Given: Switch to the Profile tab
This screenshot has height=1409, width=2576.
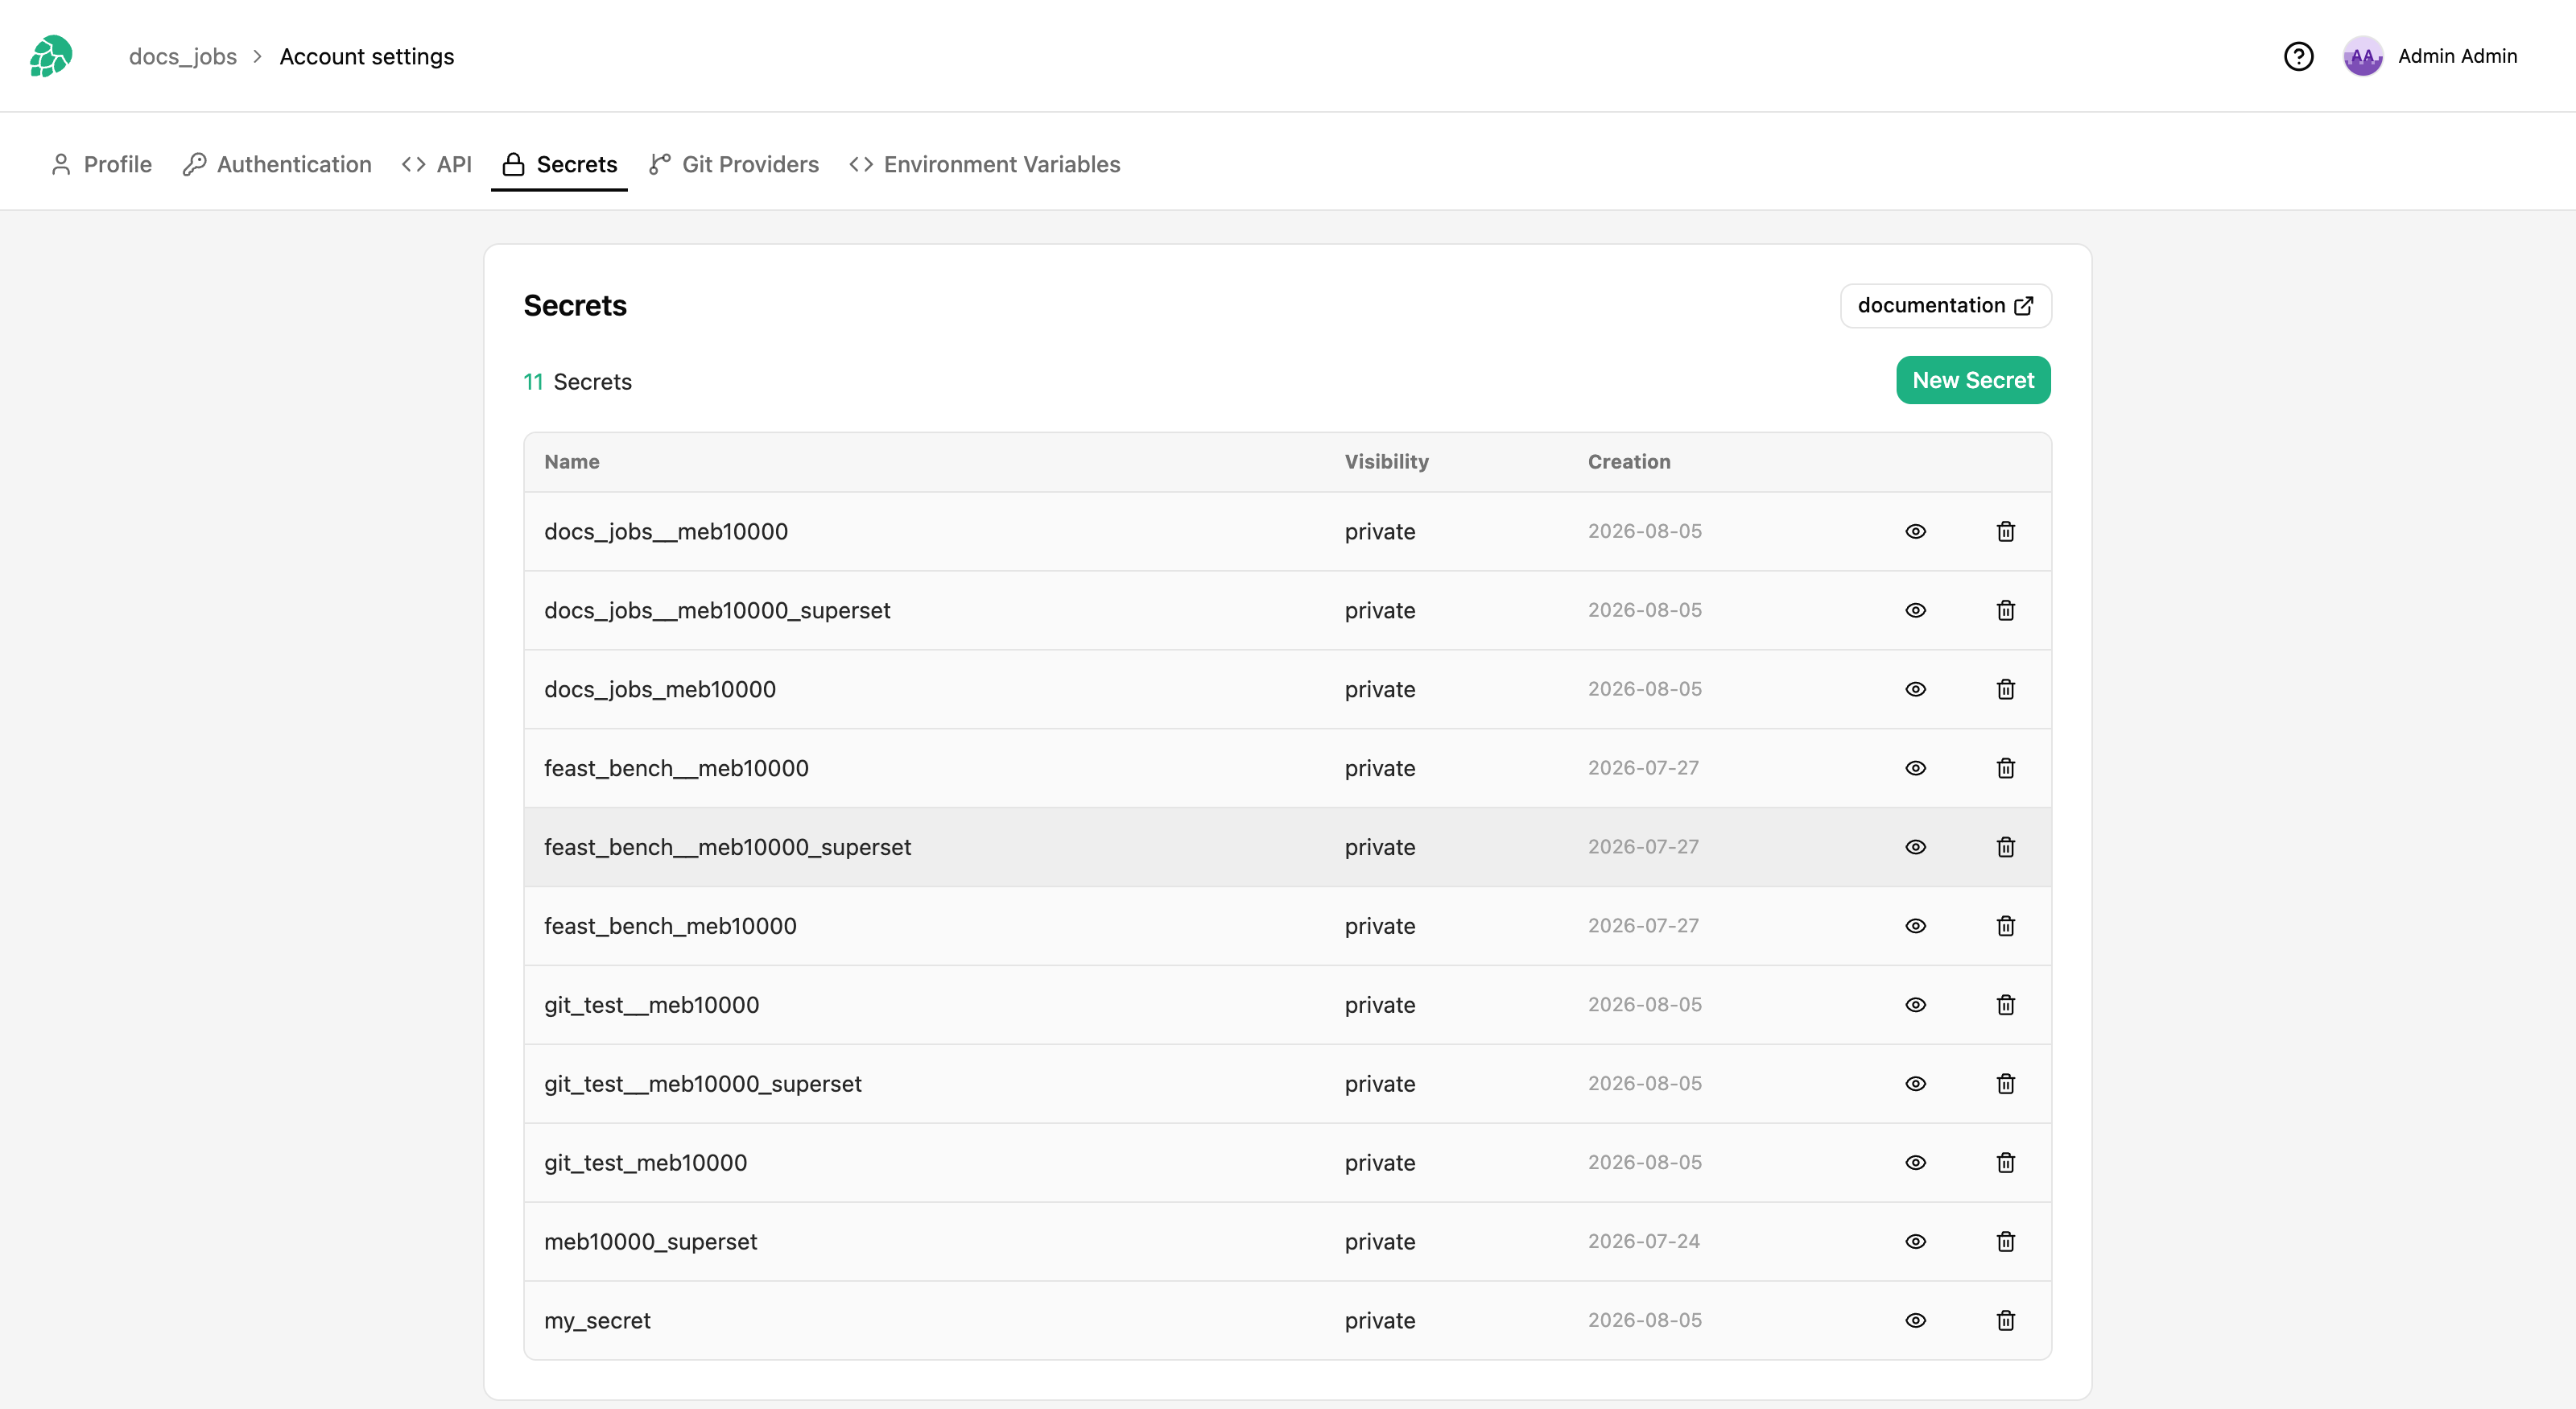Looking at the screenshot, I should 101,164.
